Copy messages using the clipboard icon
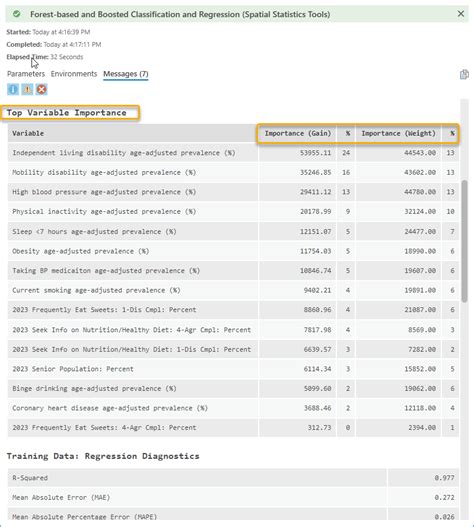The width and height of the screenshot is (474, 527). 464,74
